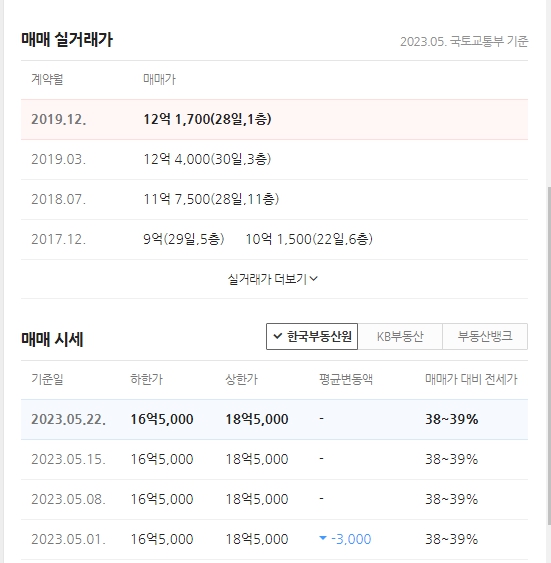
Task: Click the 기준일 column header
Action: pyautogui.click(x=47, y=379)
